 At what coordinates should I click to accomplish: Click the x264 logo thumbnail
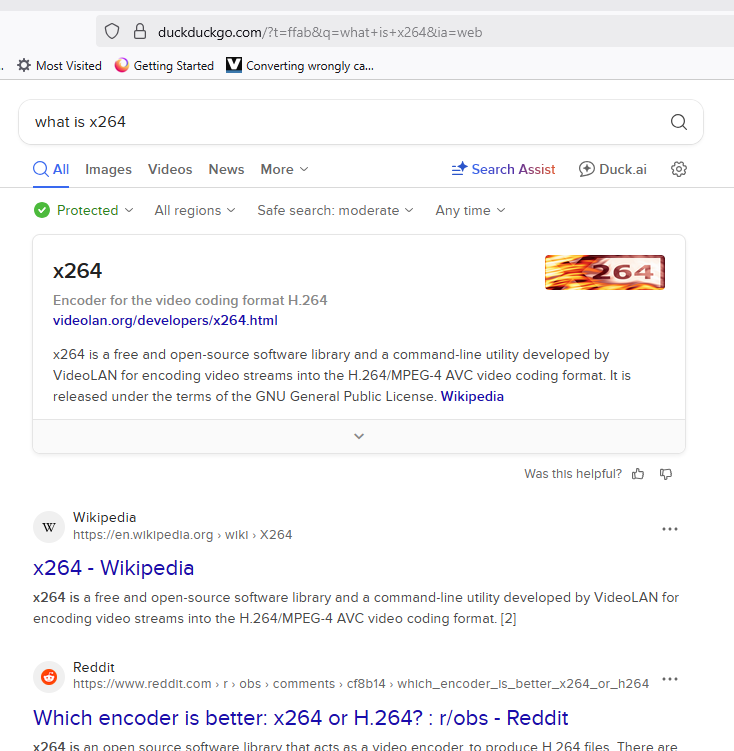pos(605,273)
